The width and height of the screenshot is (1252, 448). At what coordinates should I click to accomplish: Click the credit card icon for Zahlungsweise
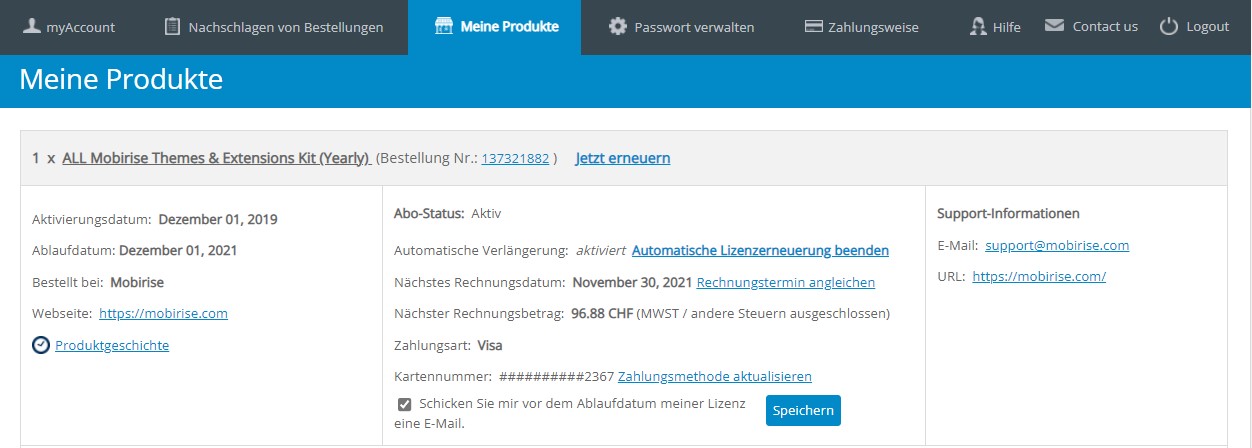click(814, 26)
